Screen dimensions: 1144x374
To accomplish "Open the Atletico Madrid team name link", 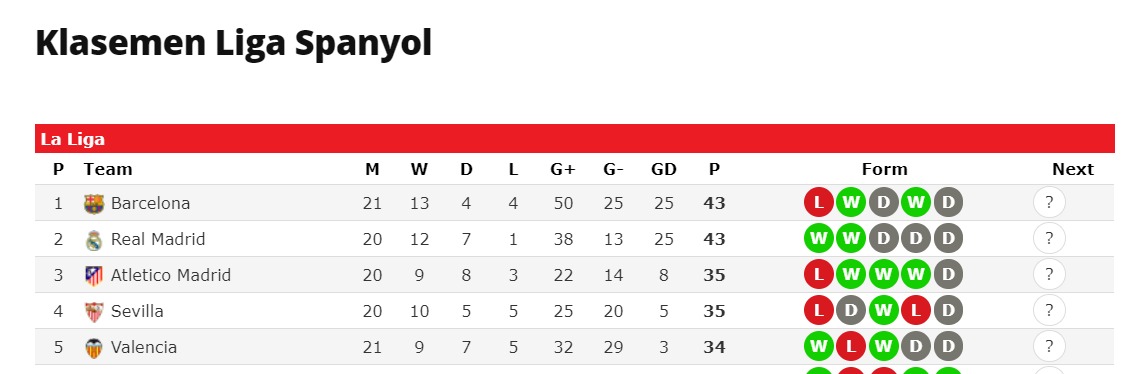I will (x=171, y=276).
